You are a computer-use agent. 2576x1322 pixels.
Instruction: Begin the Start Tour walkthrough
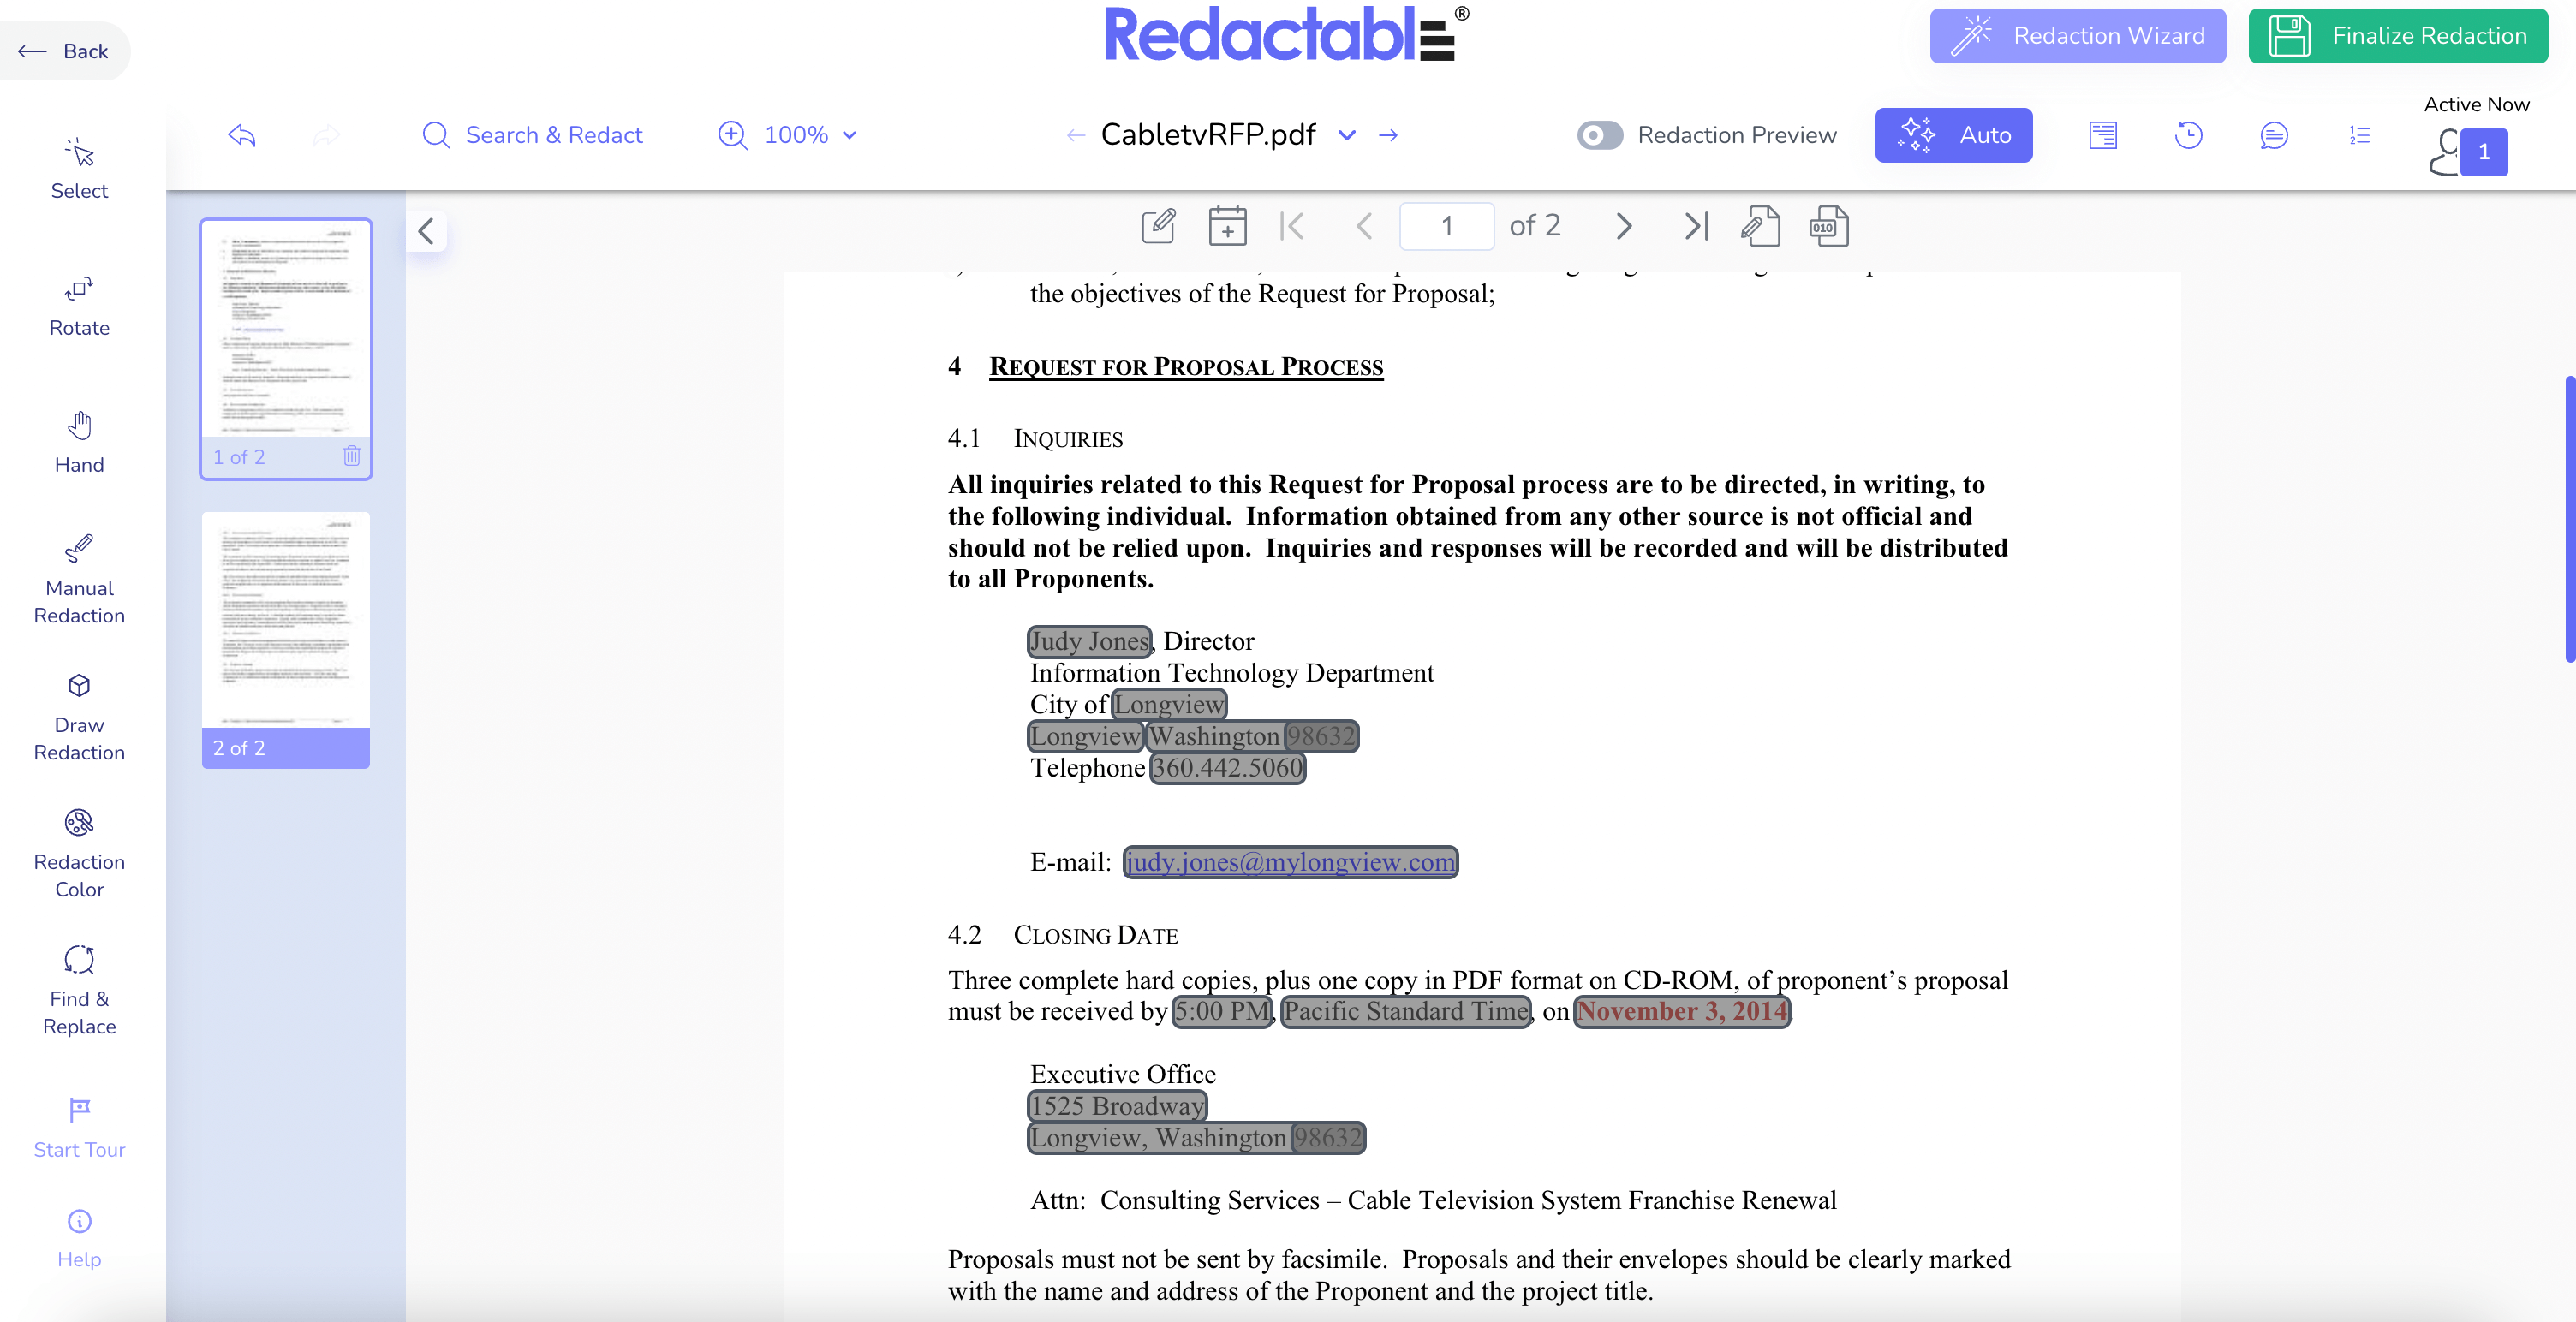pos(79,1128)
